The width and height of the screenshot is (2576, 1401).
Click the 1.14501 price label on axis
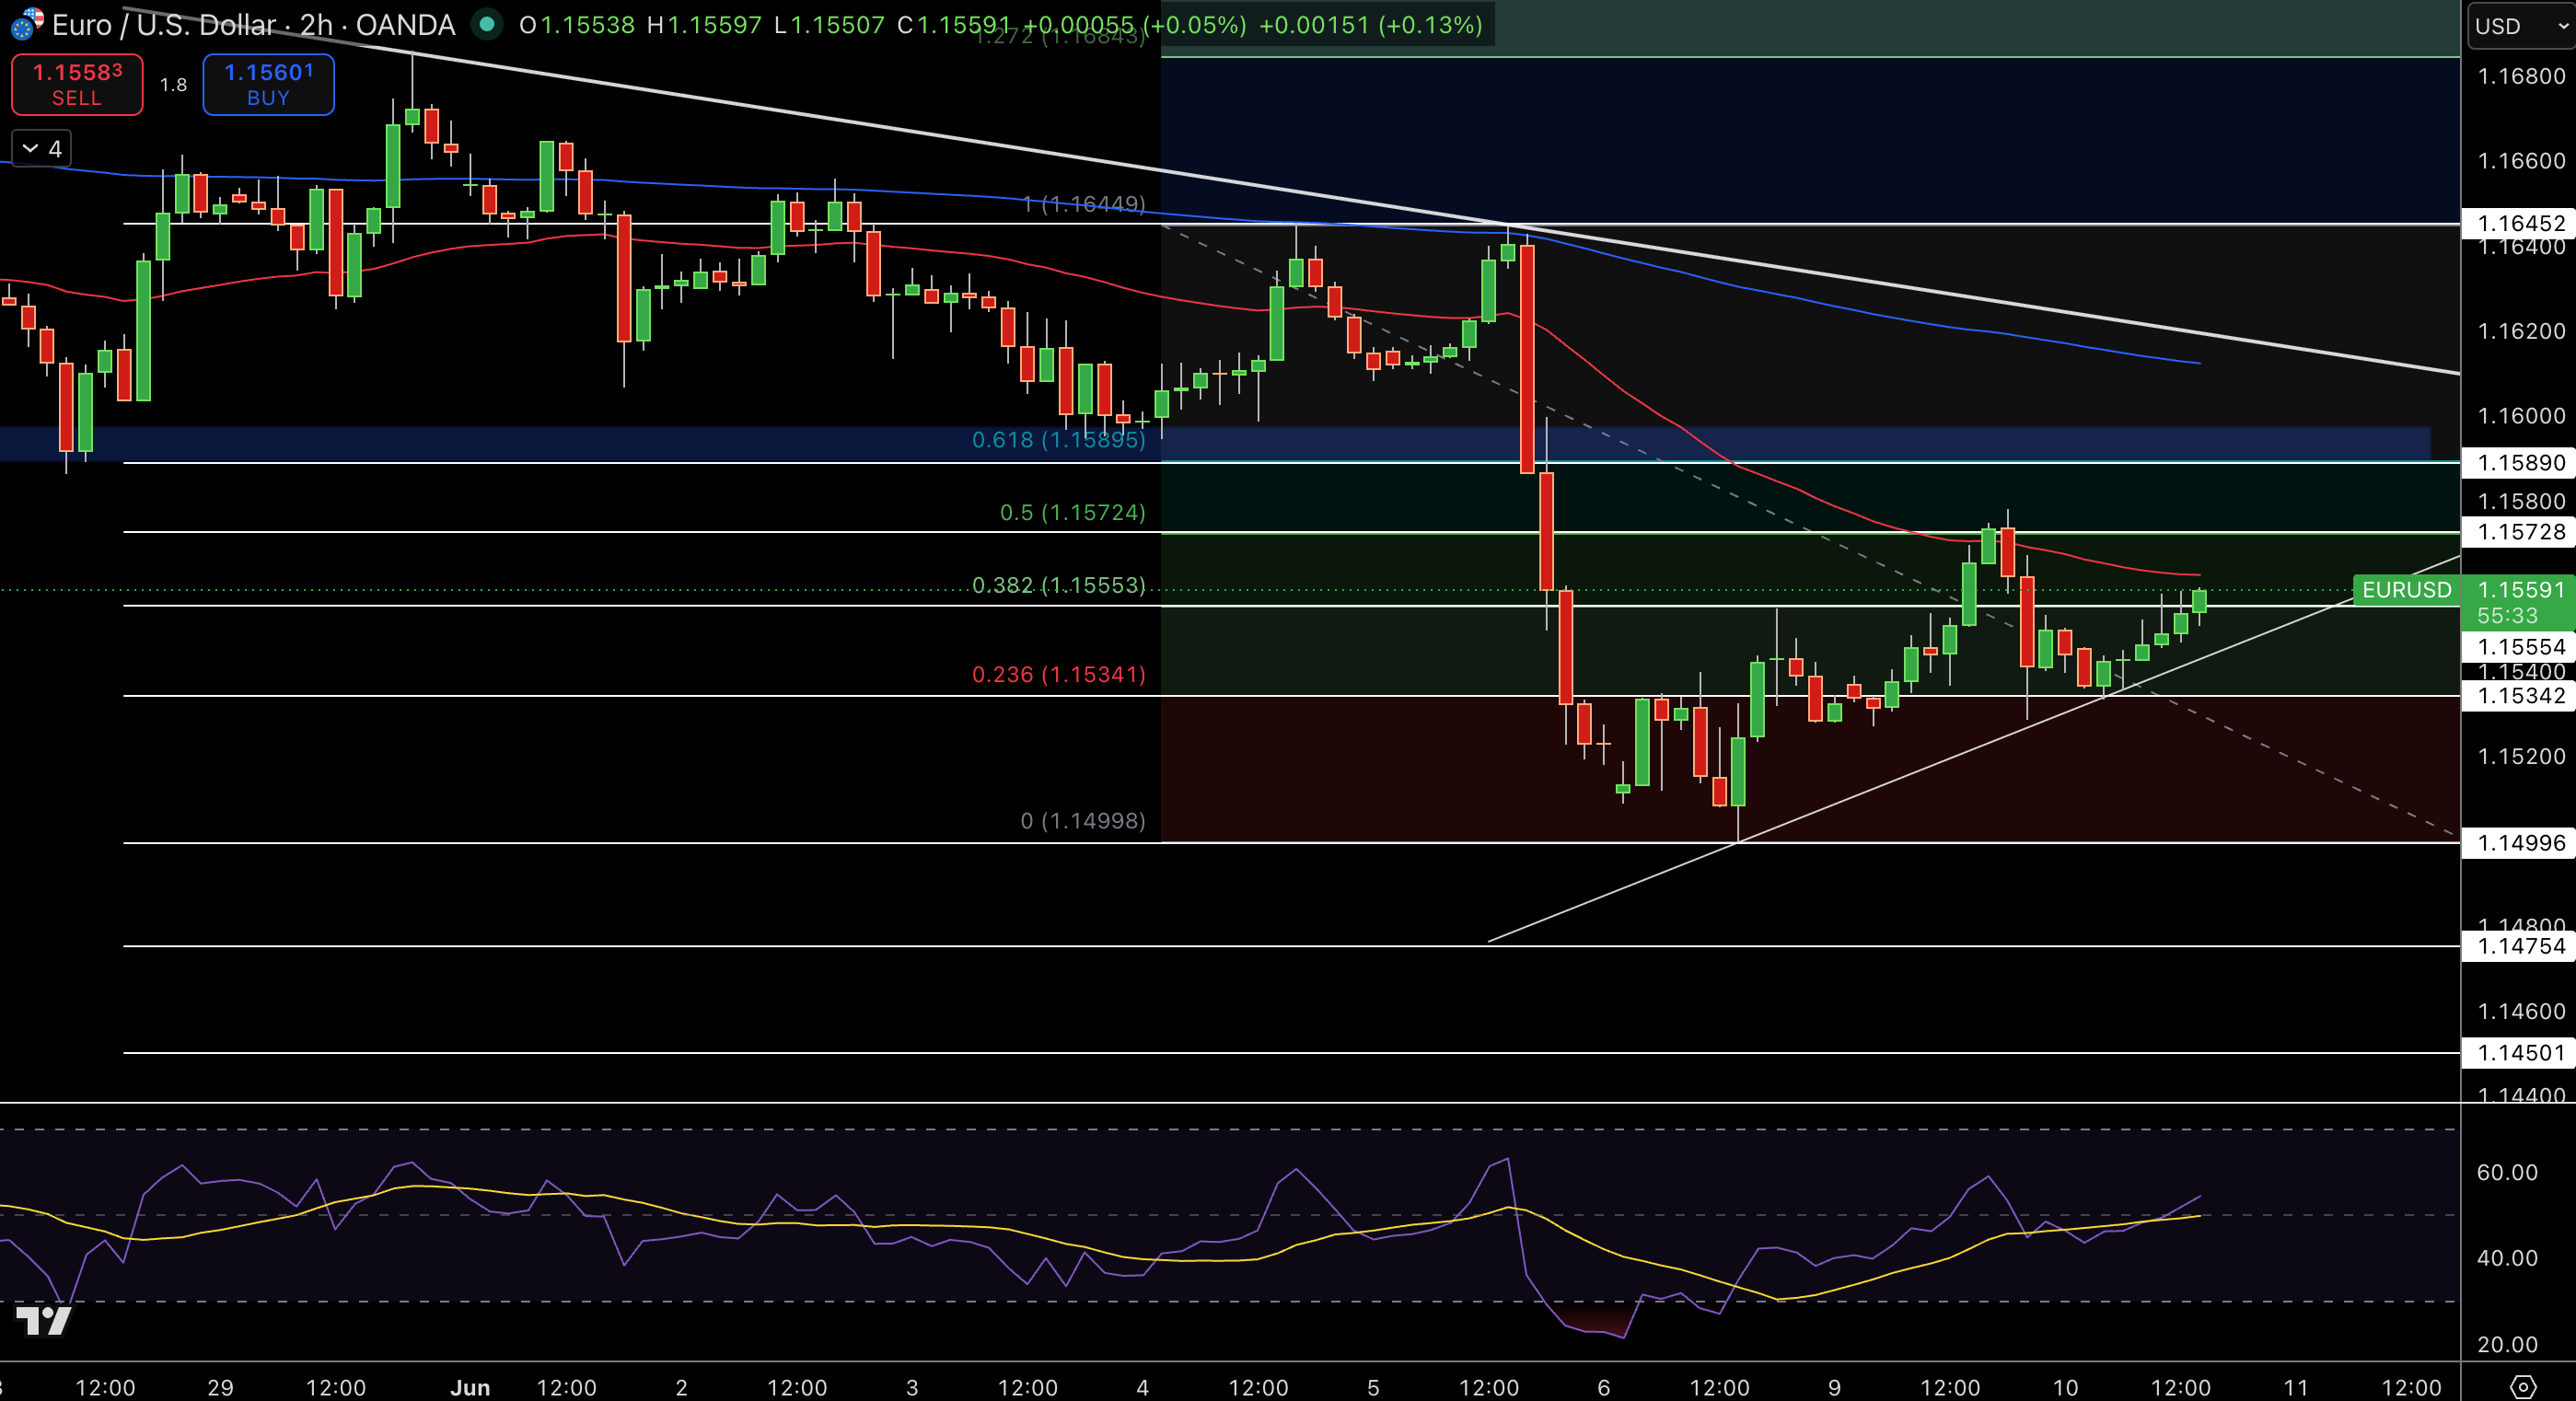click(2520, 1053)
